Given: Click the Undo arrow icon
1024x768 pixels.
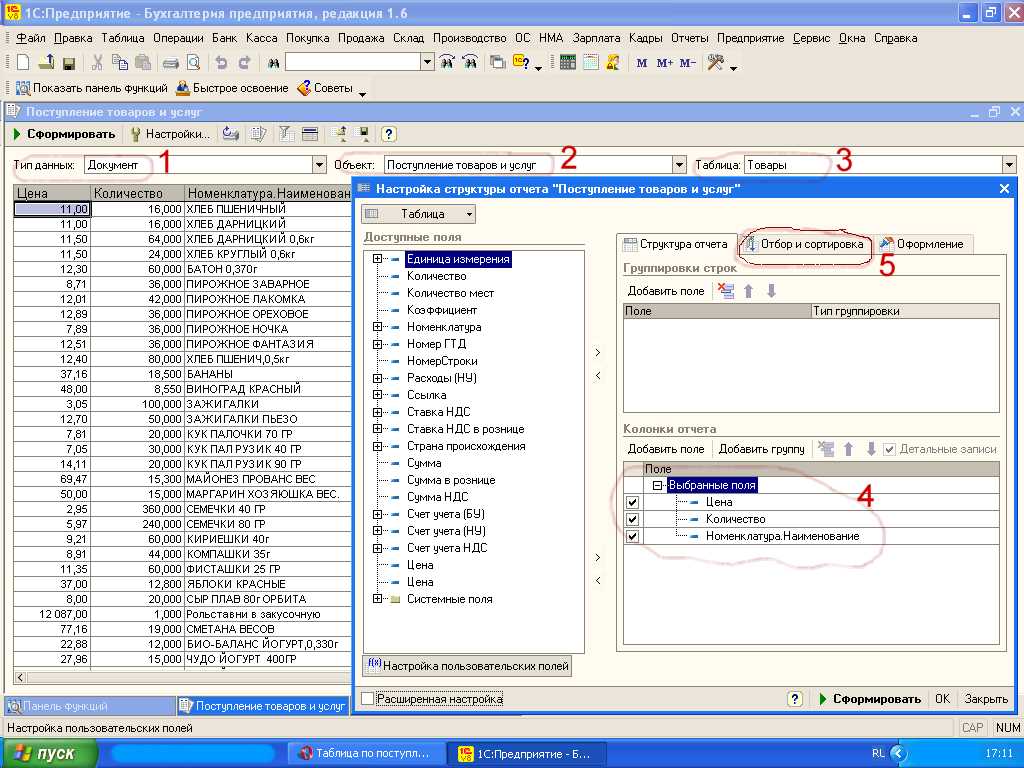Looking at the screenshot, I should click(221, 63).
